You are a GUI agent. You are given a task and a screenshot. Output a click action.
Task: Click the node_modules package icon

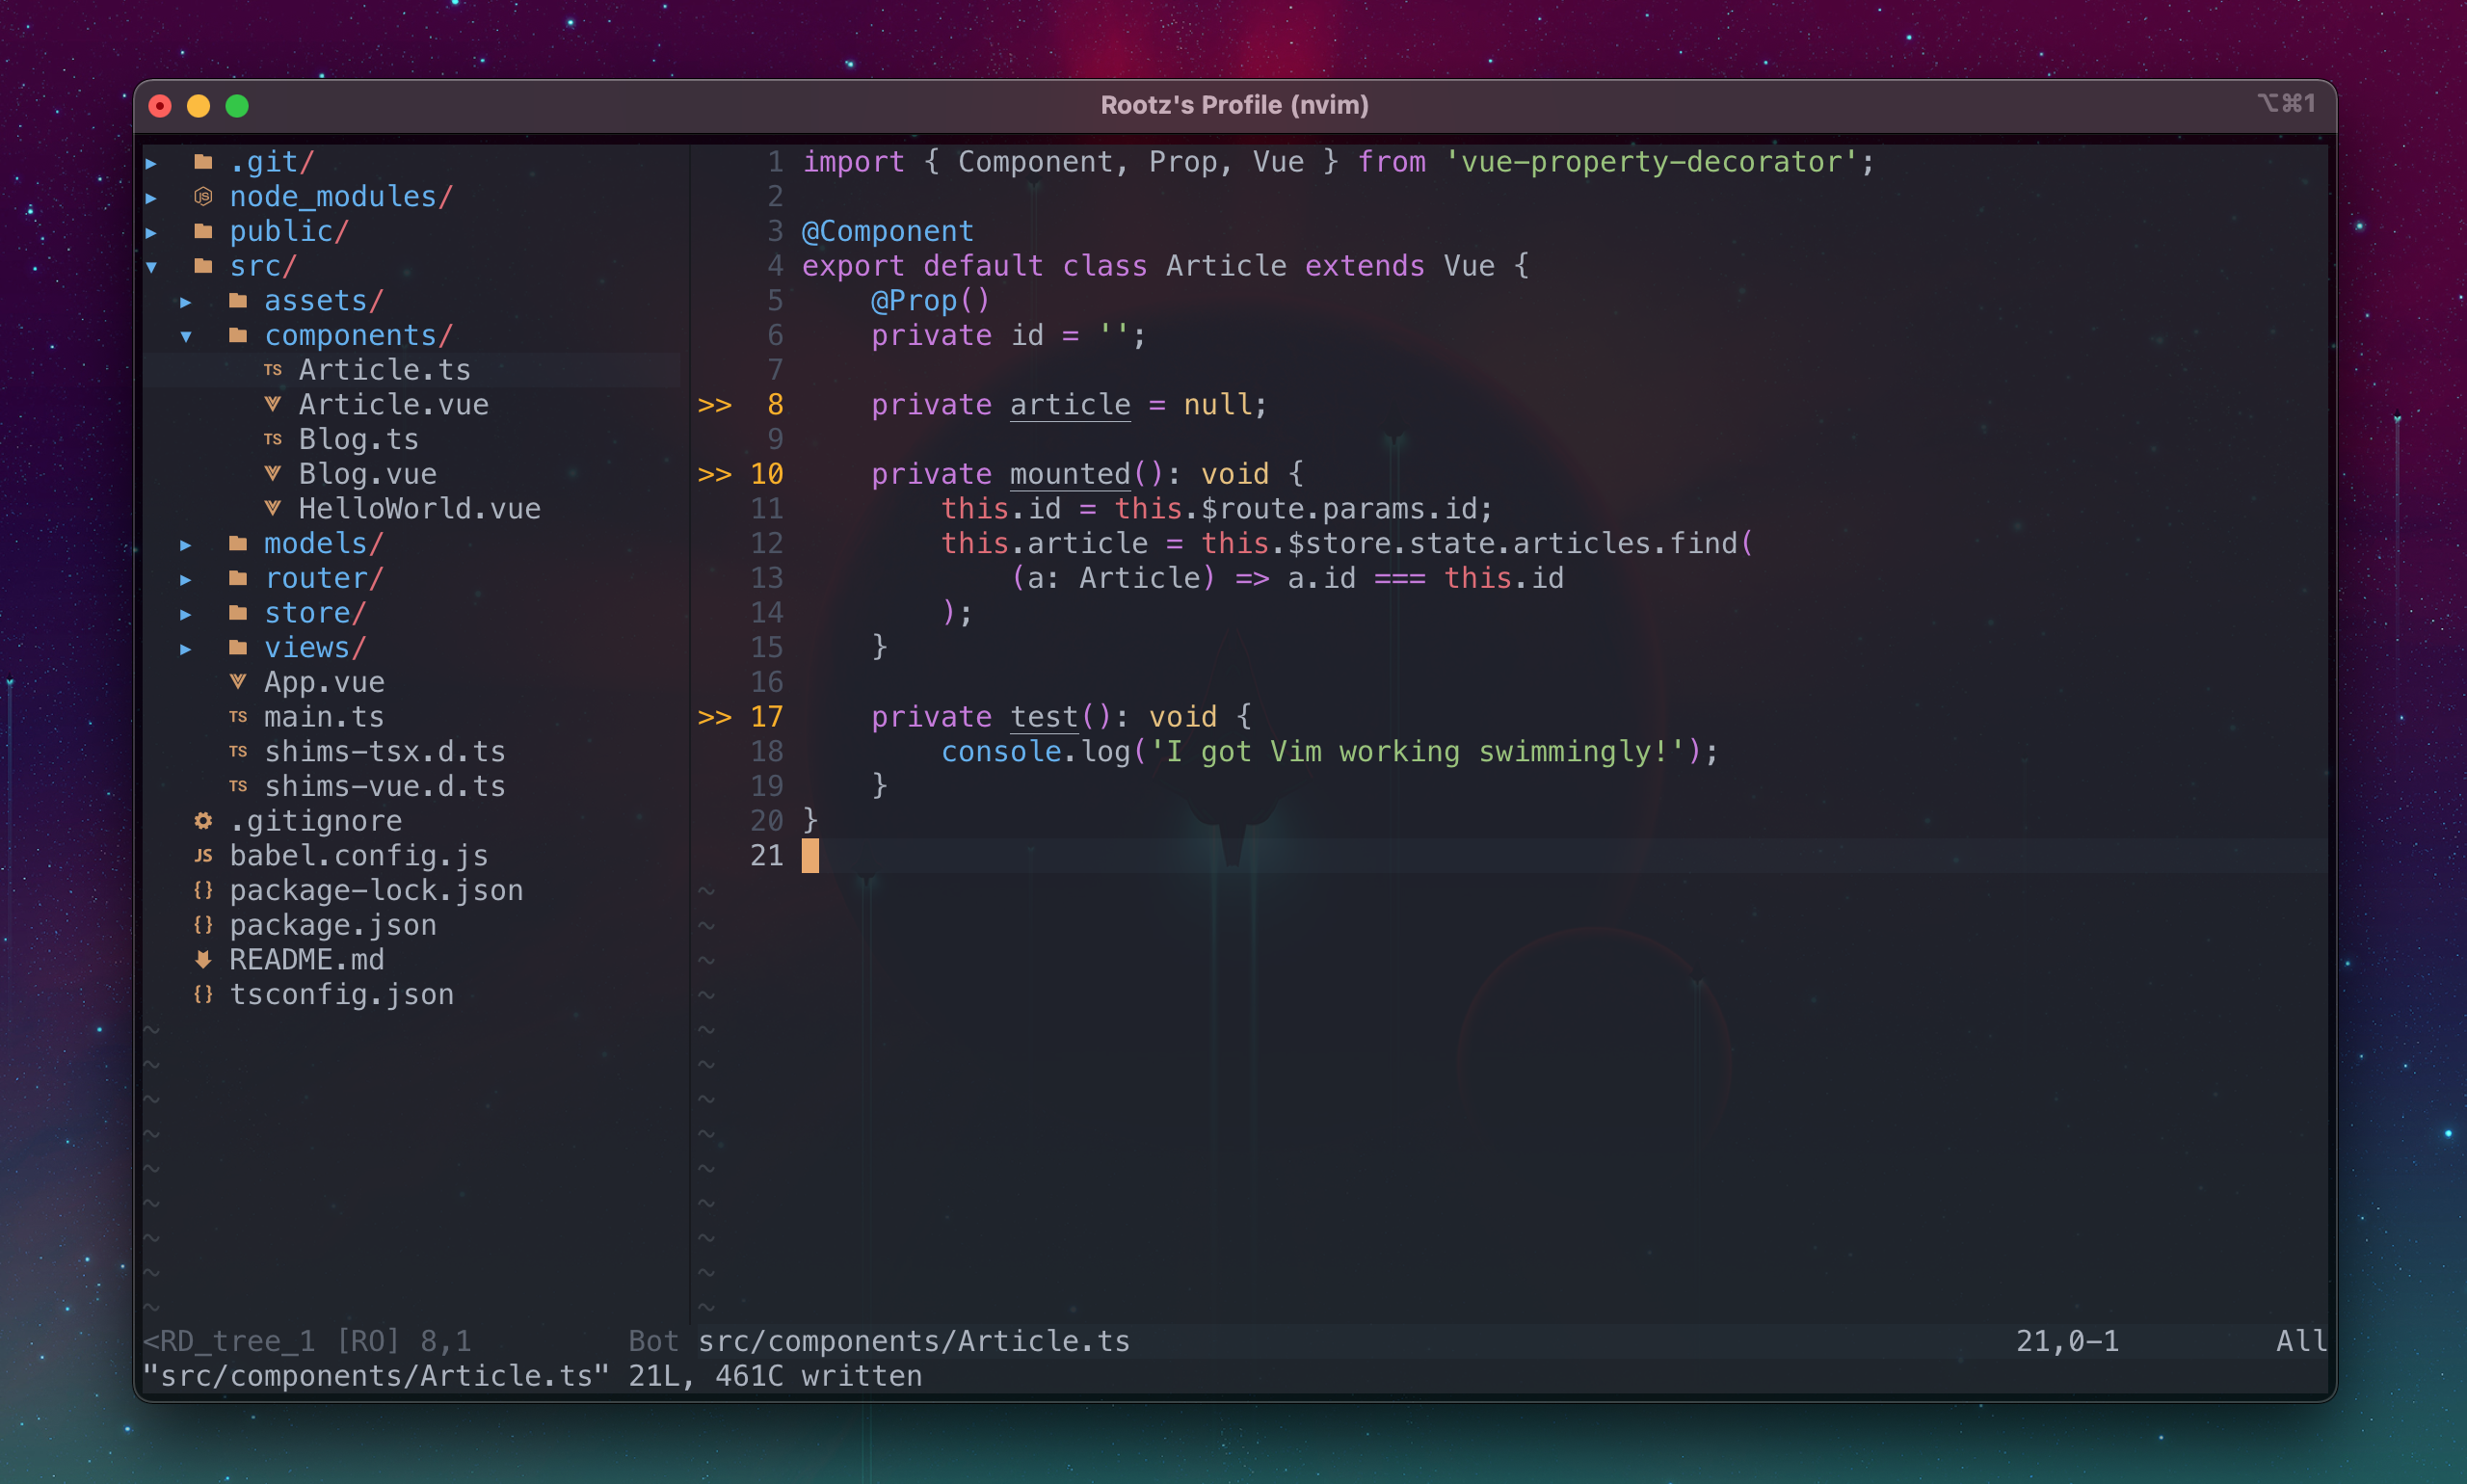click(x=203, y=196)
